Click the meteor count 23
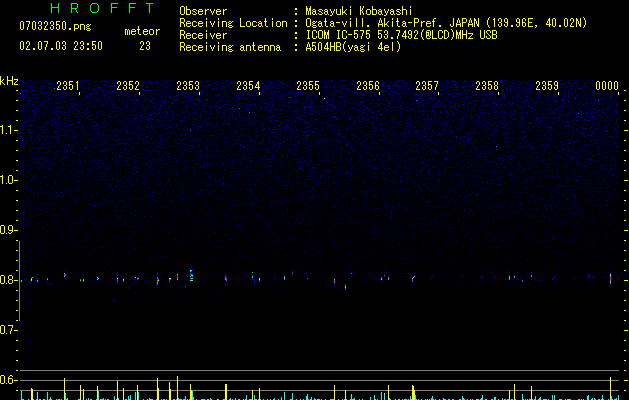Viewport: 629px width, 400px height. (x=145, y=46)
